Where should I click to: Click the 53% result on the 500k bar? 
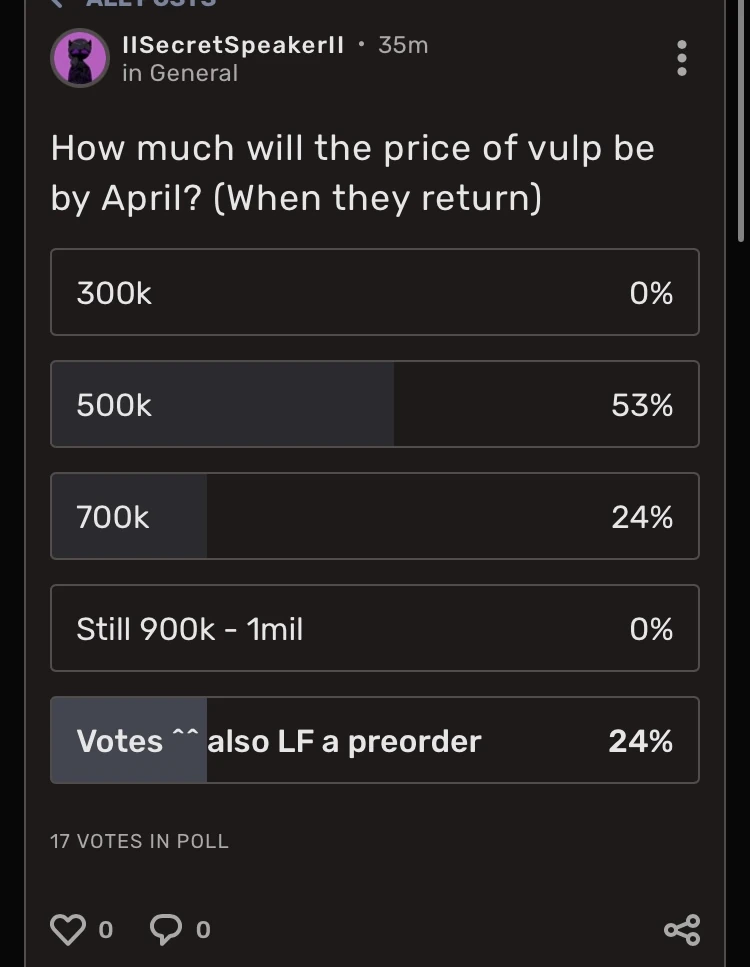coord(642,405)
